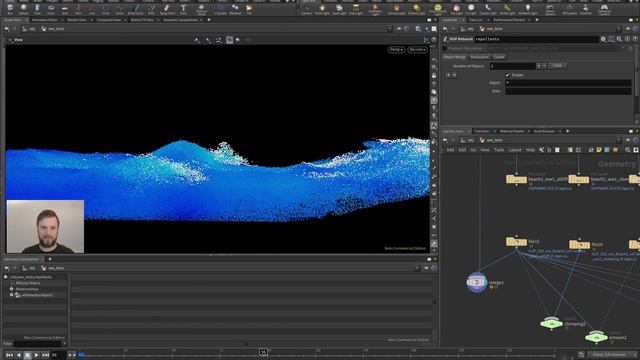The width and height of the screenshot is (640, 360).
Task: Select the clumping1 node
Action: pos(551,323)
